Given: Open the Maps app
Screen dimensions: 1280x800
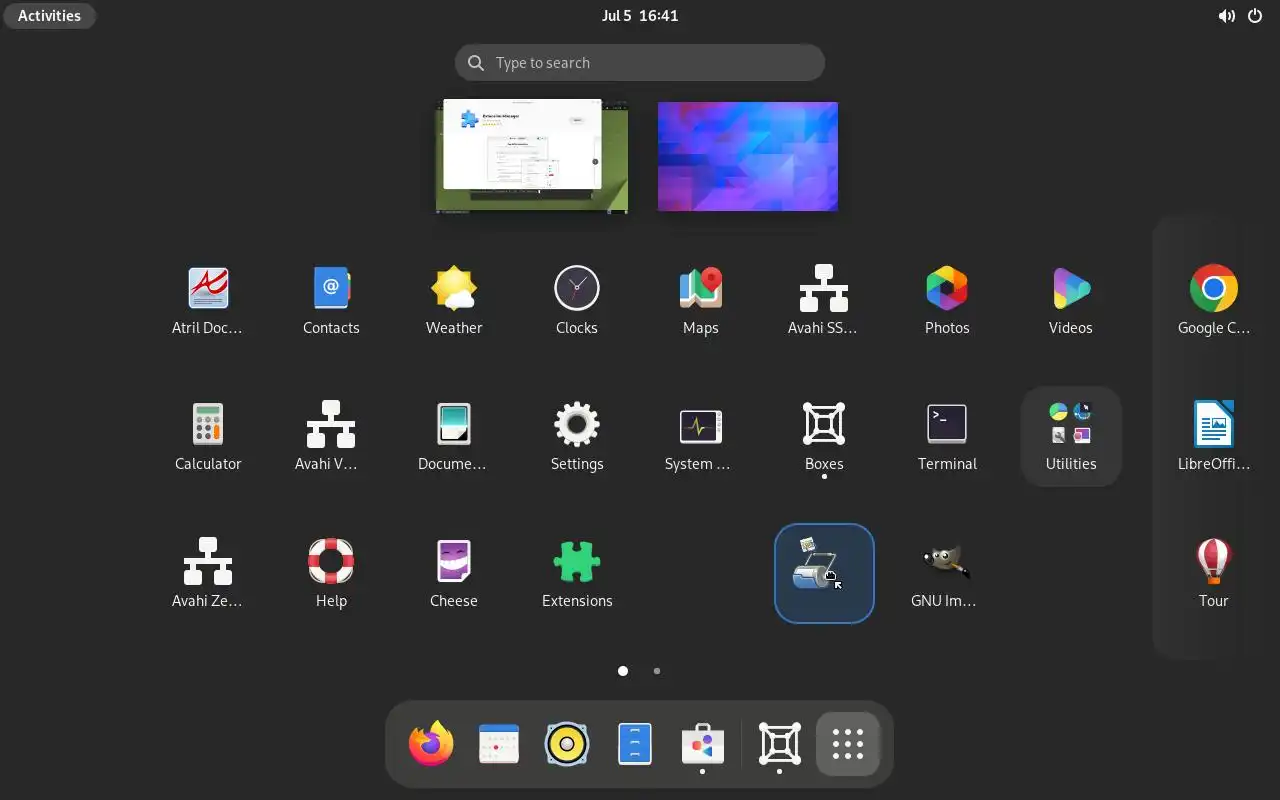Looking at the screenshot, I should [x=700, y=300].
